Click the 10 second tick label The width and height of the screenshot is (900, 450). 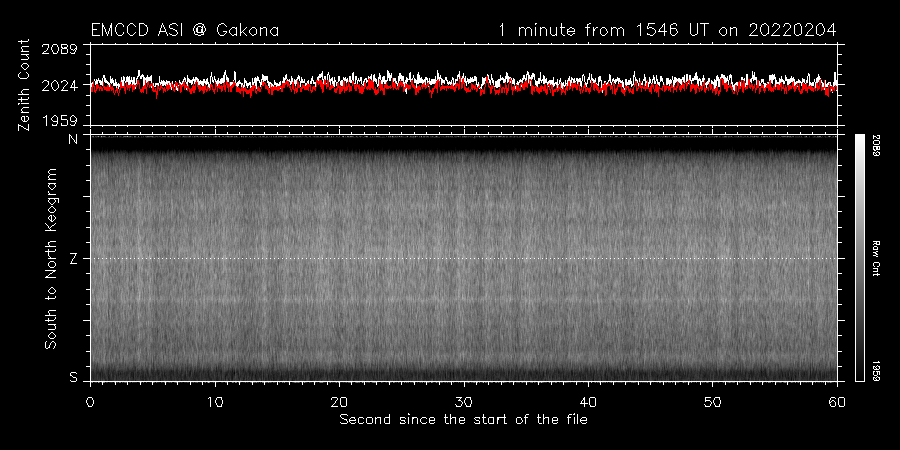[215, 401]
